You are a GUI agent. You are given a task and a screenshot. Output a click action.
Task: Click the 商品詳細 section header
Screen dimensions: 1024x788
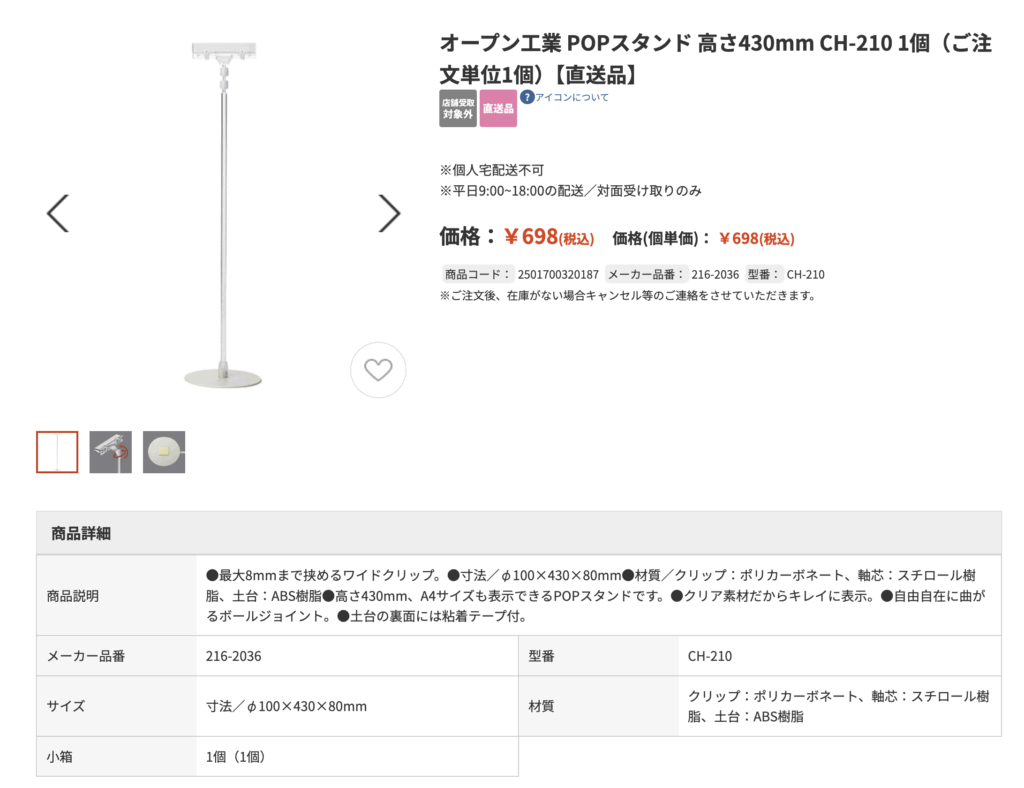click(x=81, y=533)
